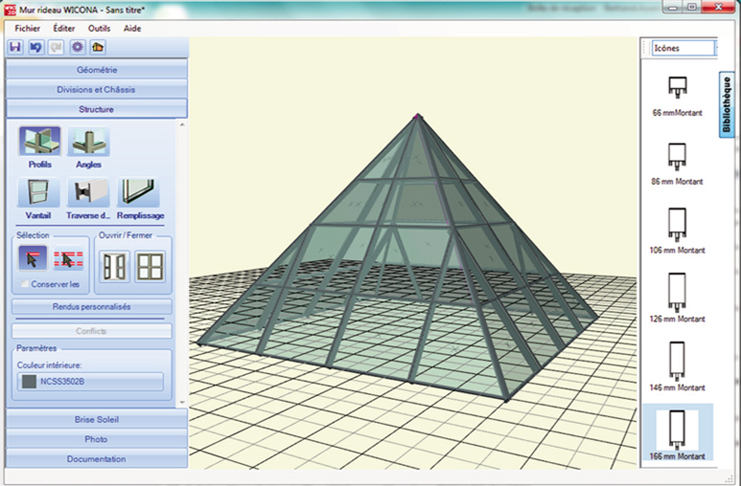The height and width of the screenshot is (486, 741).
Task: Expand the Brise Soleil section
Action: coord(96,420)
